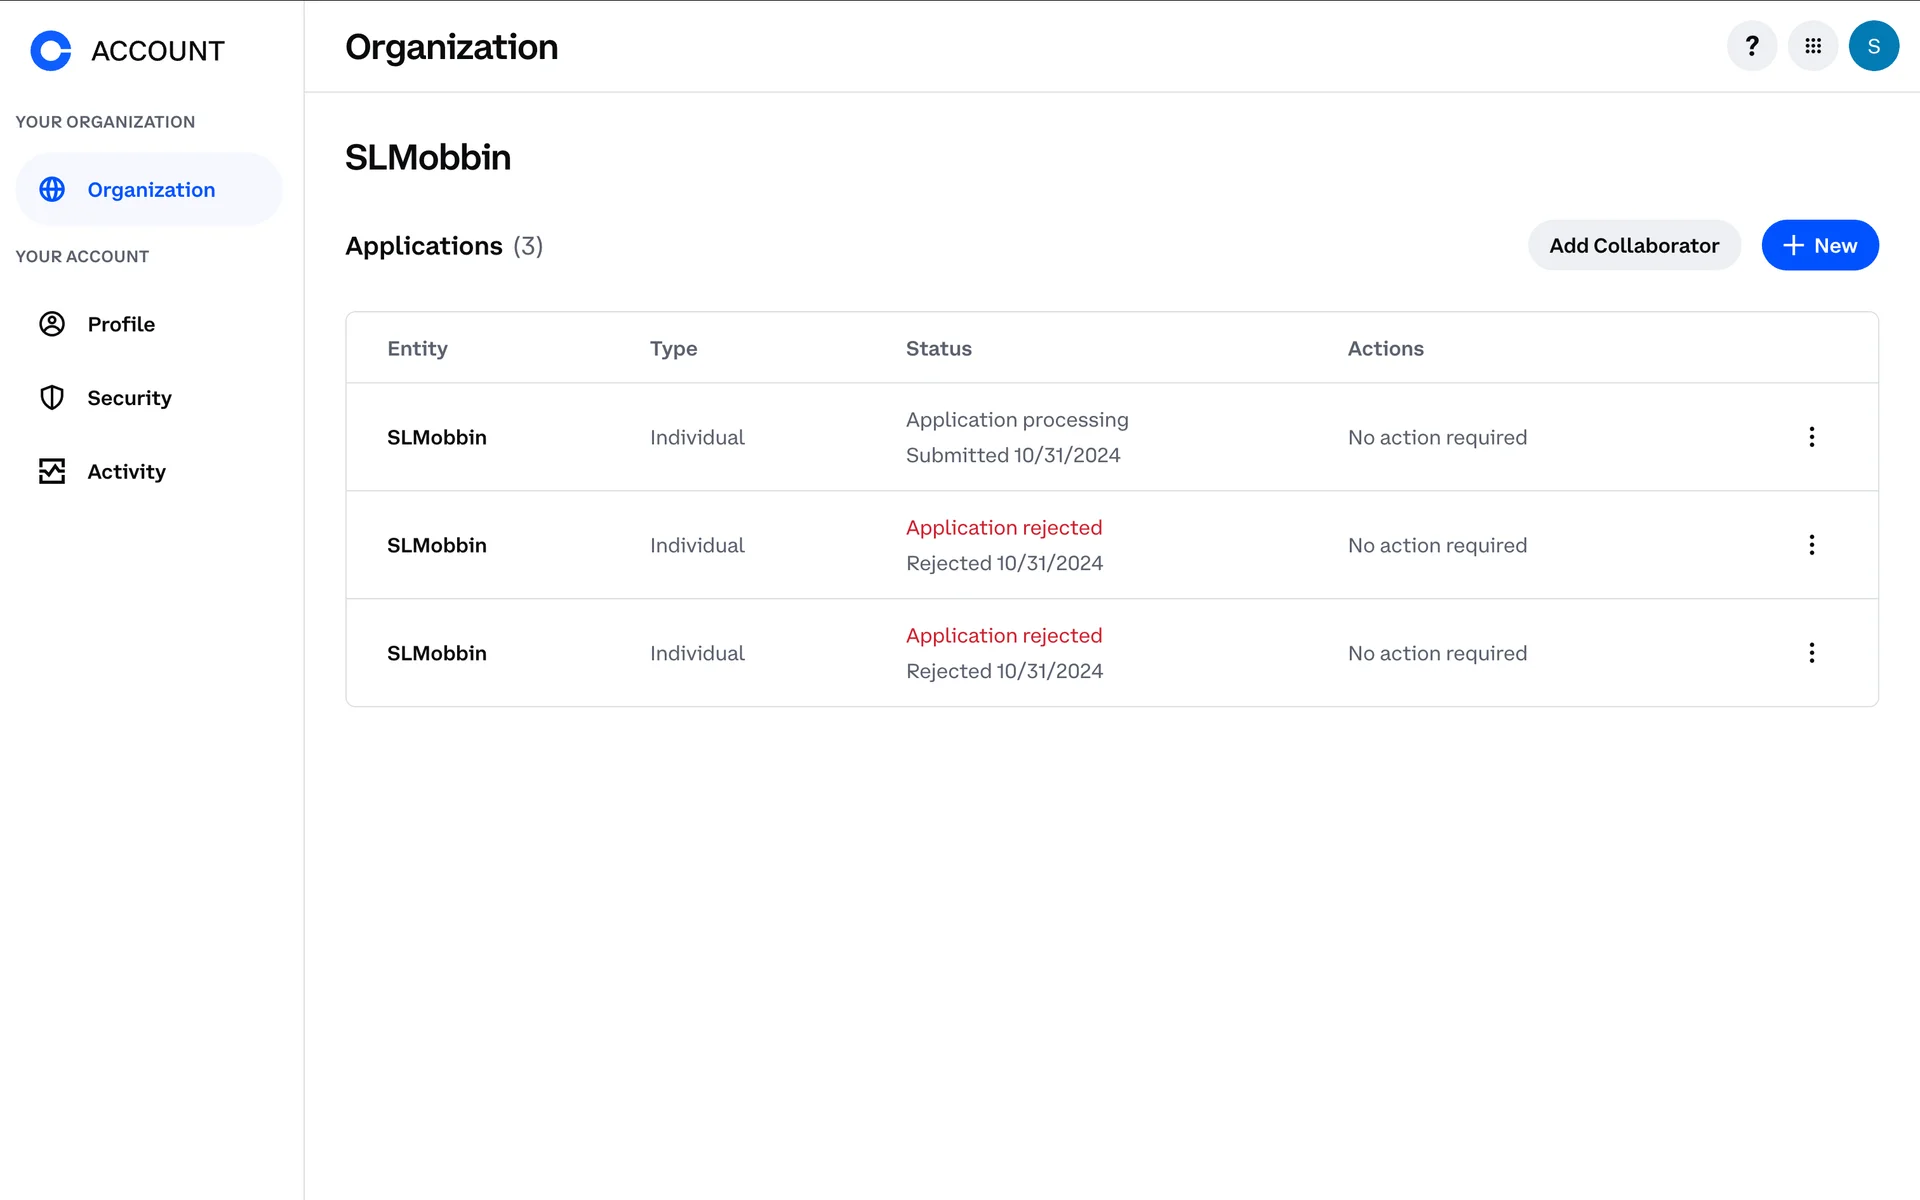Open three-dot menu for last application row
This screenshot has width=1920, height=1200.
pos(1811,653)
